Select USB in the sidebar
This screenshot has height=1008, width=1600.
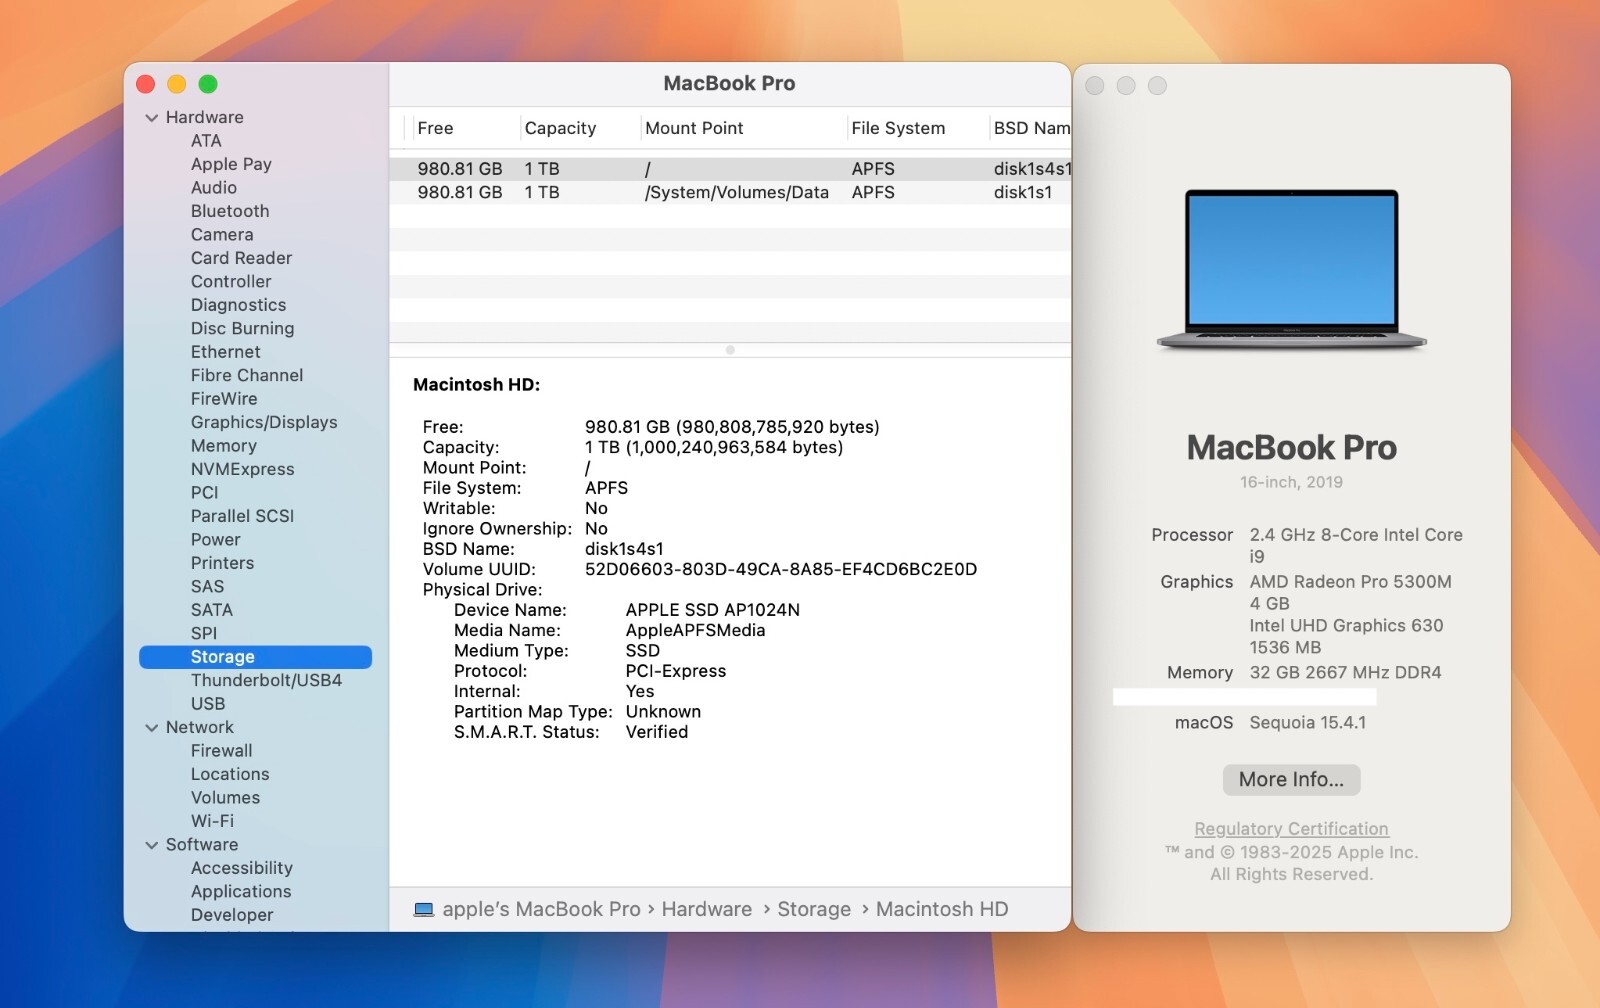[x=208, y=704]
